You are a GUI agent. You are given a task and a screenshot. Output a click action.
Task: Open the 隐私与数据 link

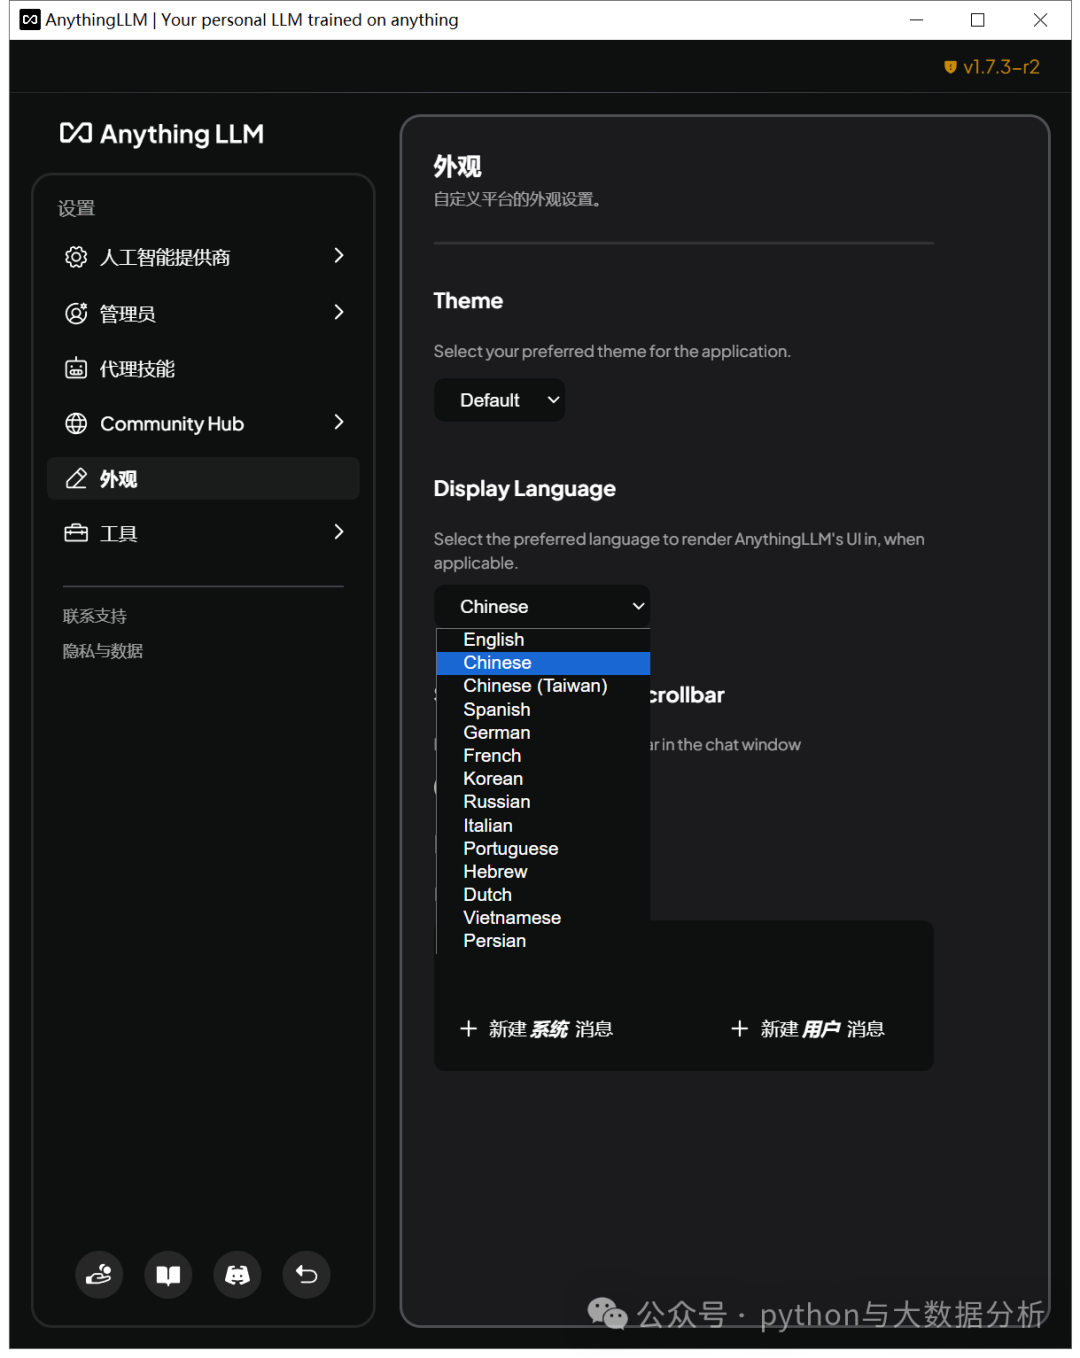click(x=103, y=651)
